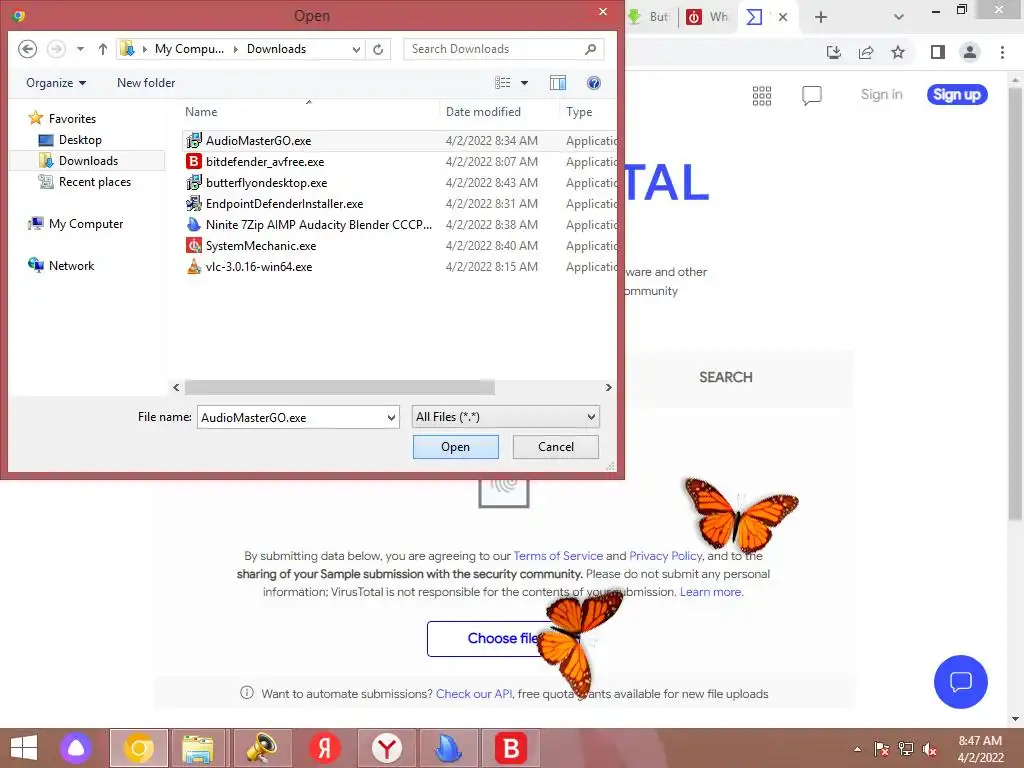Viewport: 1024px width, 768px height.
Task: Open Yandex browser taskbar icon
Action: tap(387, 748)
